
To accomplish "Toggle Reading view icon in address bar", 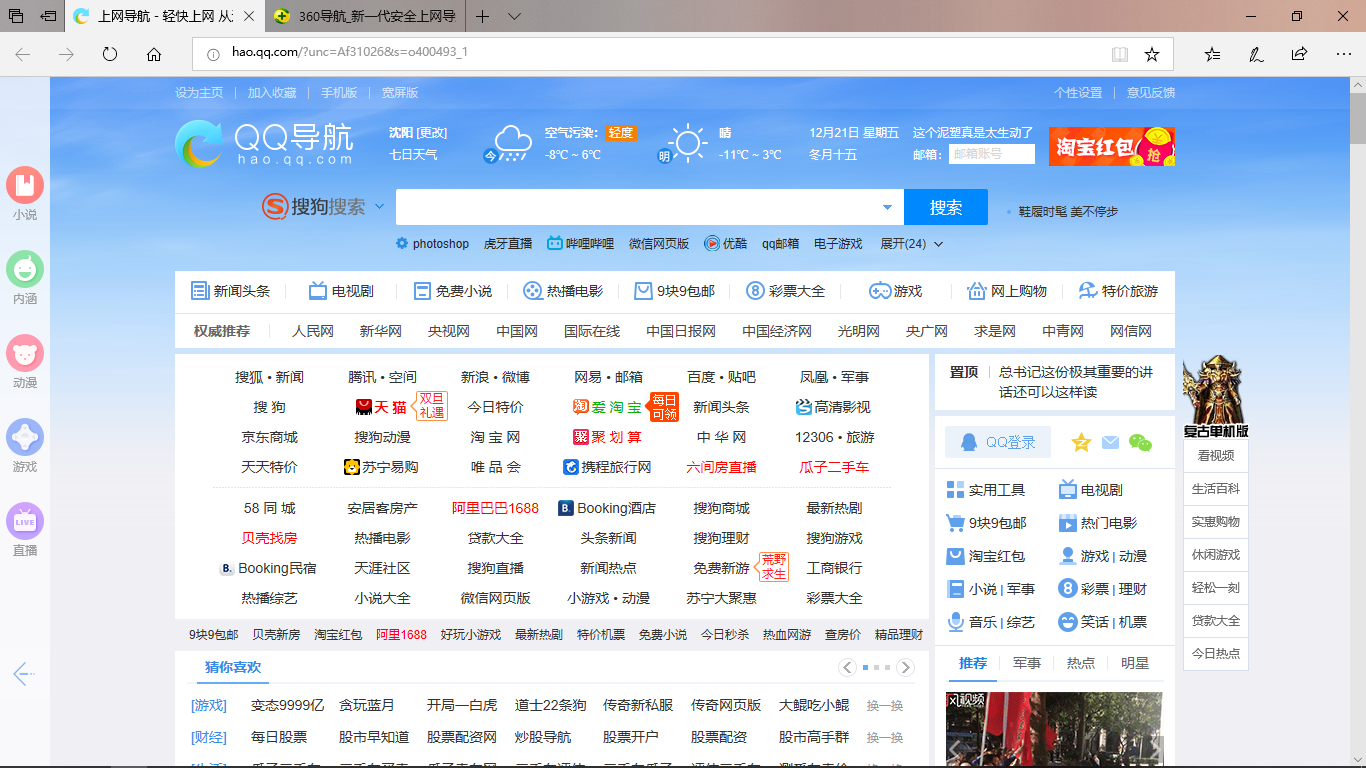I will (1120, 54).
